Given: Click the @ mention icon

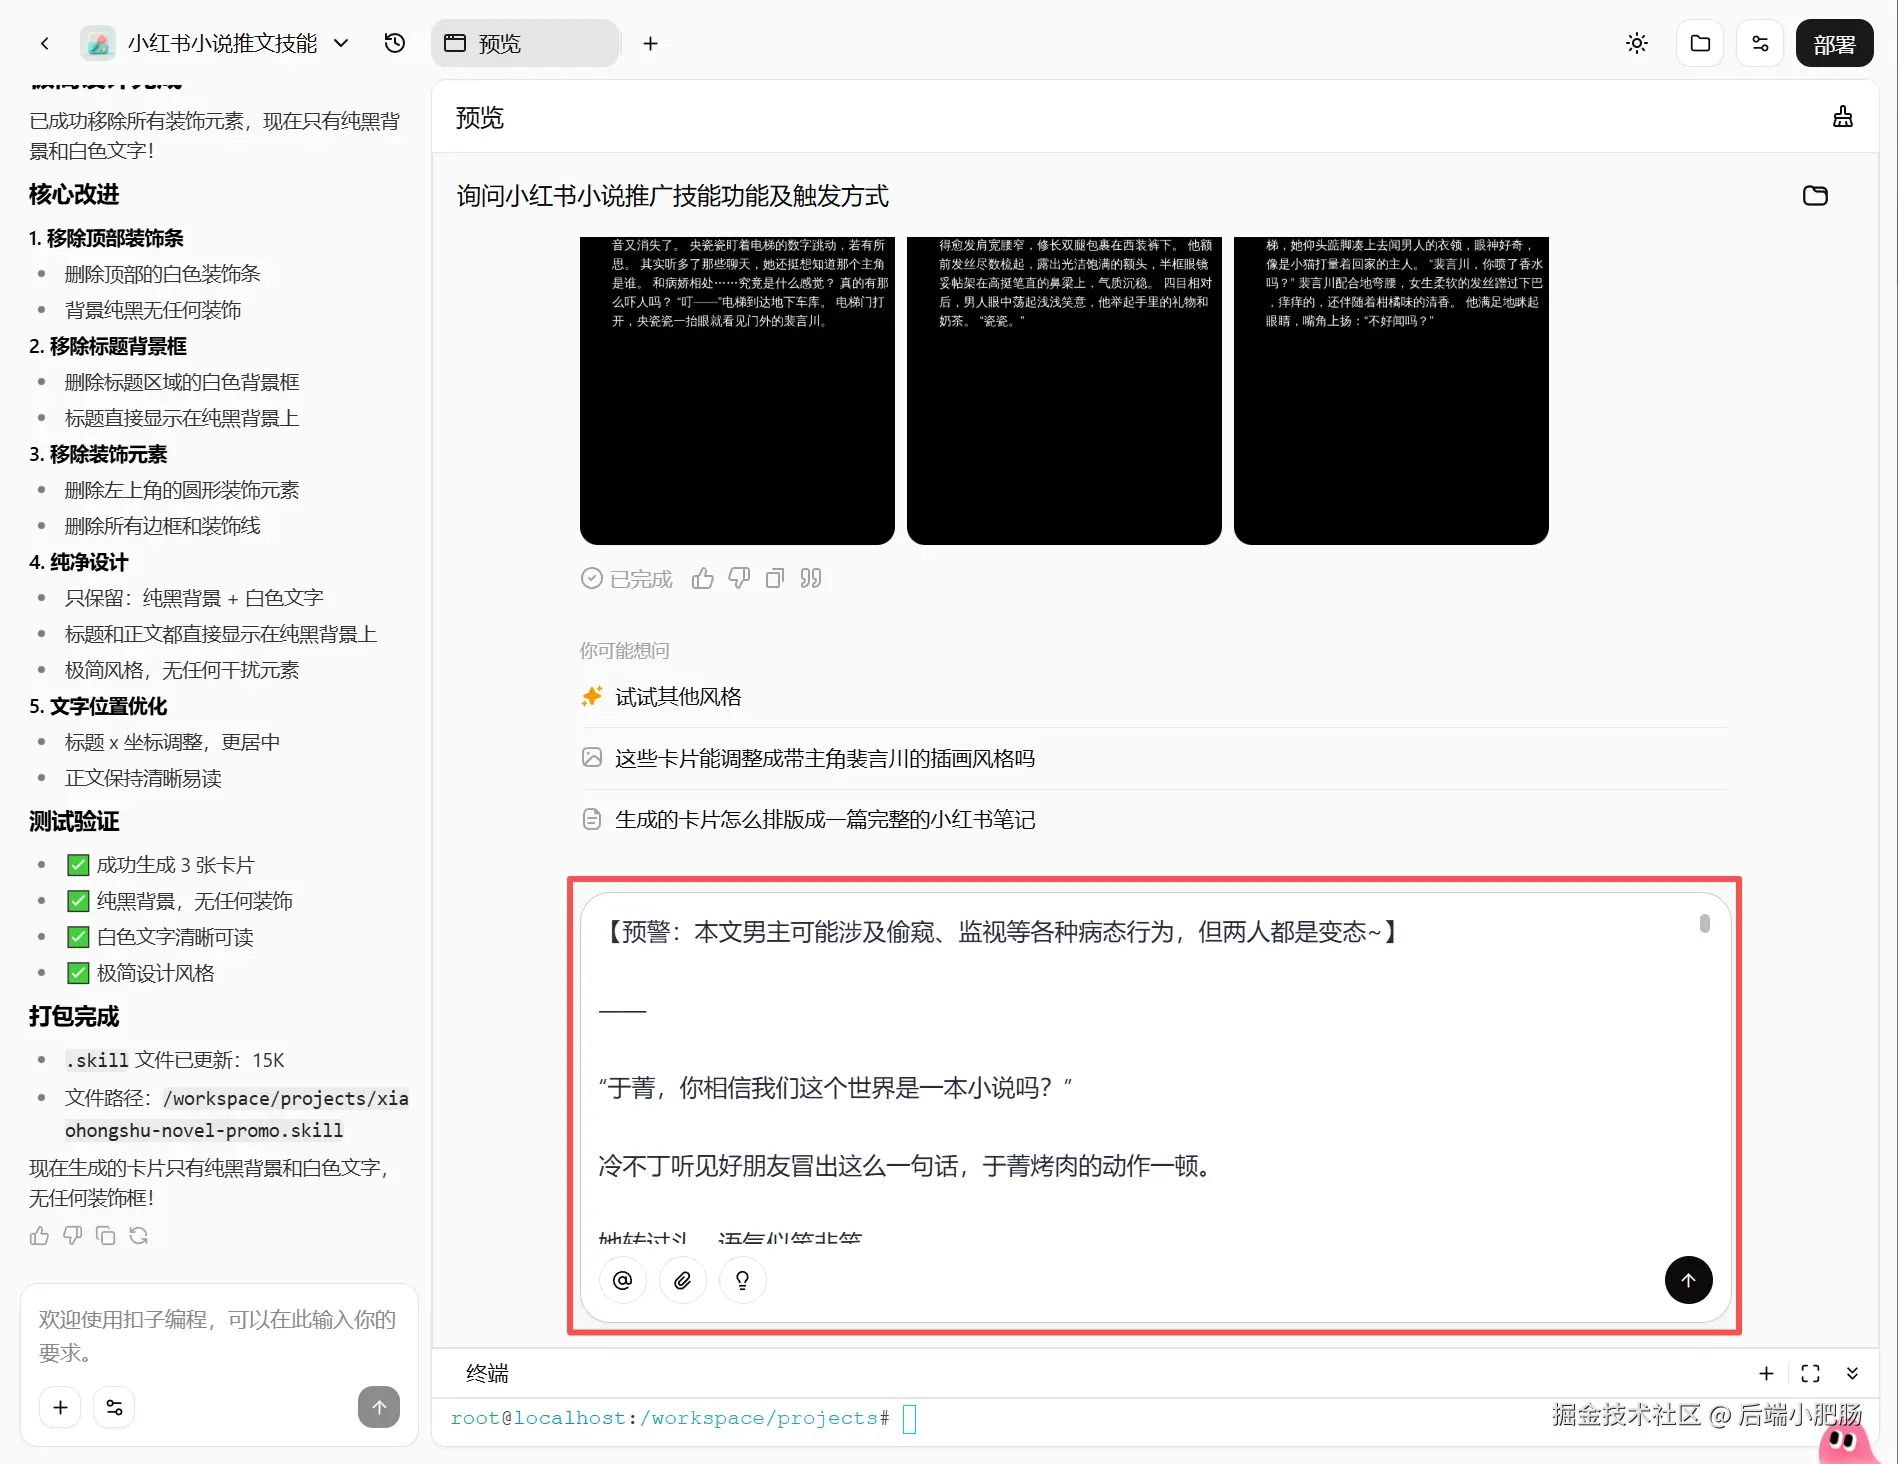Looking at the screenshot, I should 622,1280.
